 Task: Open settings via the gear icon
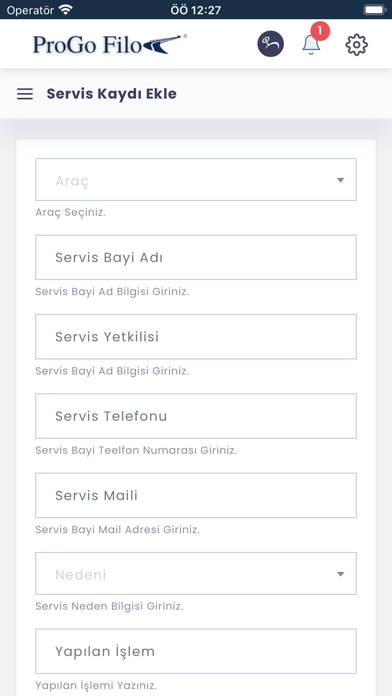click(x=356, y=45)
